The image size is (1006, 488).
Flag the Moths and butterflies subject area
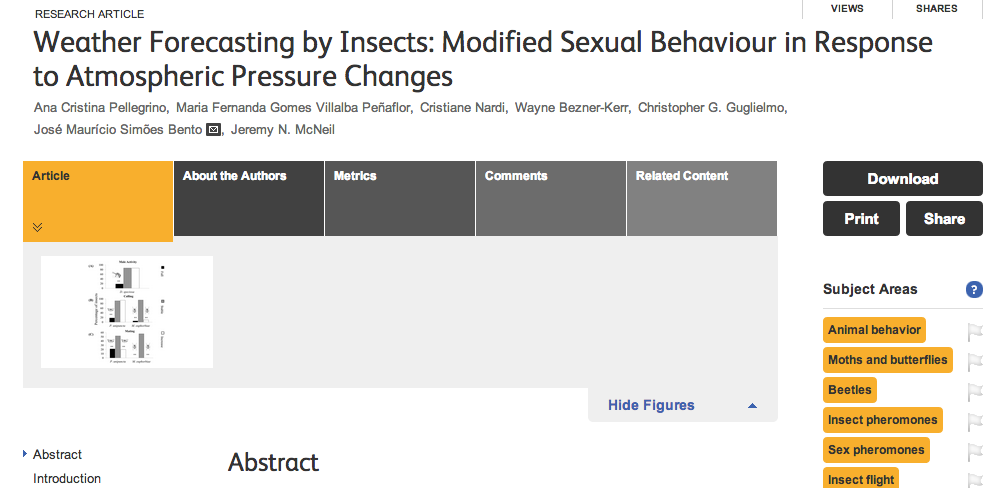click(x=975, y=361)
